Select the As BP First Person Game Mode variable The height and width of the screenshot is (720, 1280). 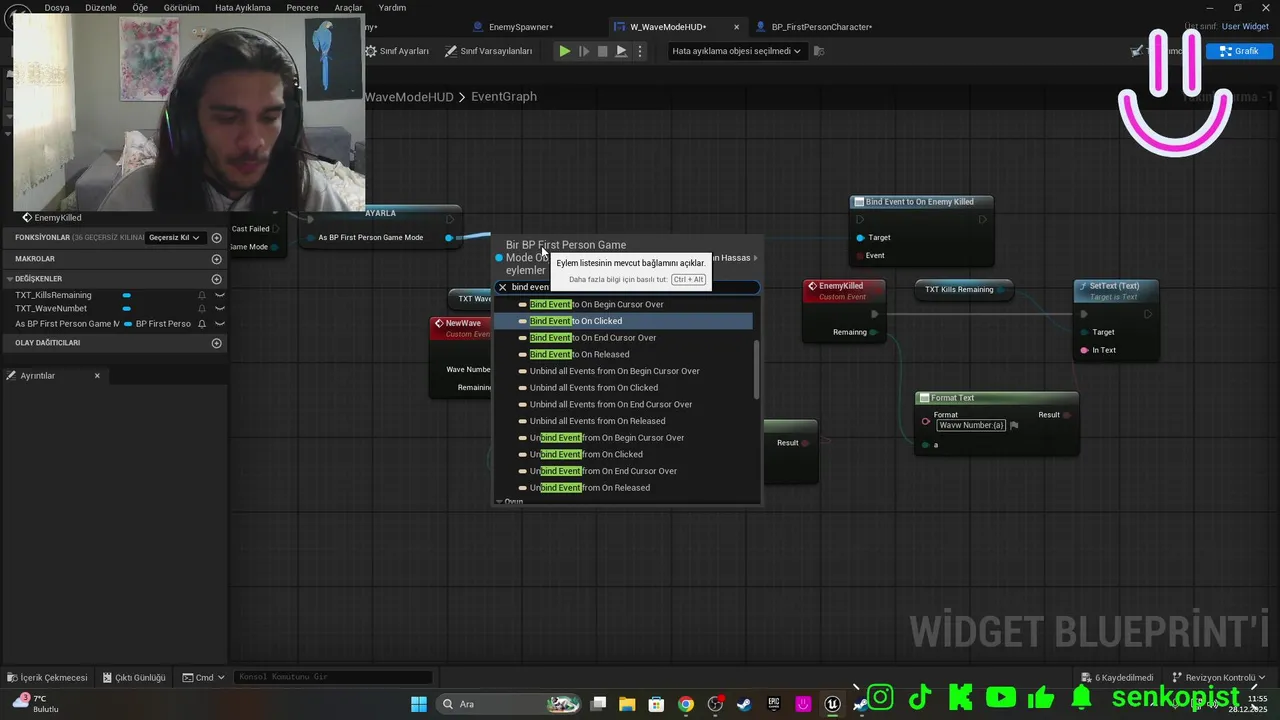click(x=67, y=324)
